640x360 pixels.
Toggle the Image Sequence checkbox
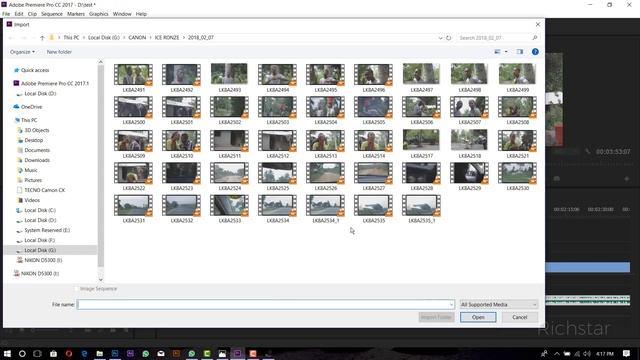(77, 289)
